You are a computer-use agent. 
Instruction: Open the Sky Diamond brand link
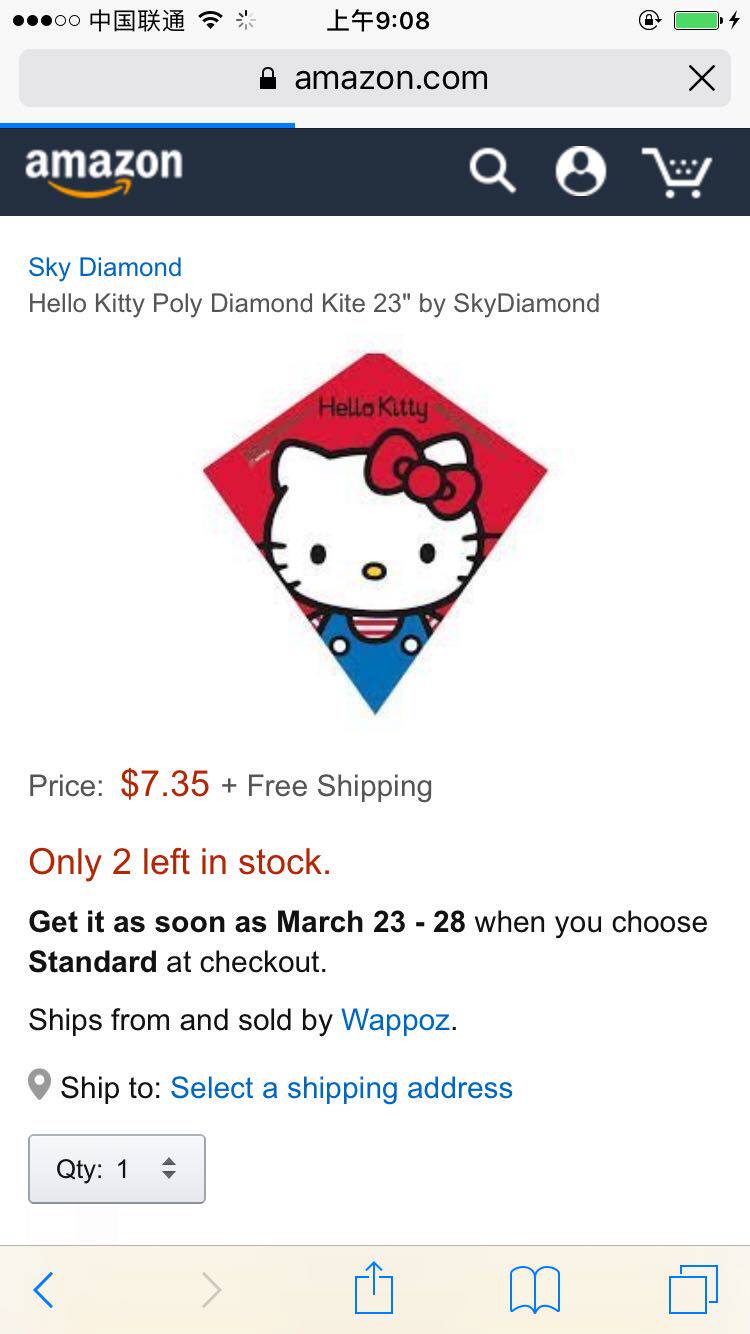[105, 267]
